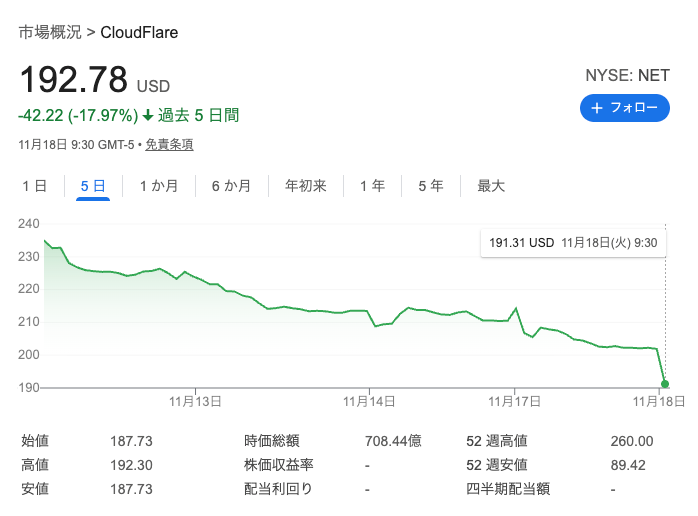698x516 pixels.
Task: Show the 年初来 year-to-date tab
Action: [306, 186]
